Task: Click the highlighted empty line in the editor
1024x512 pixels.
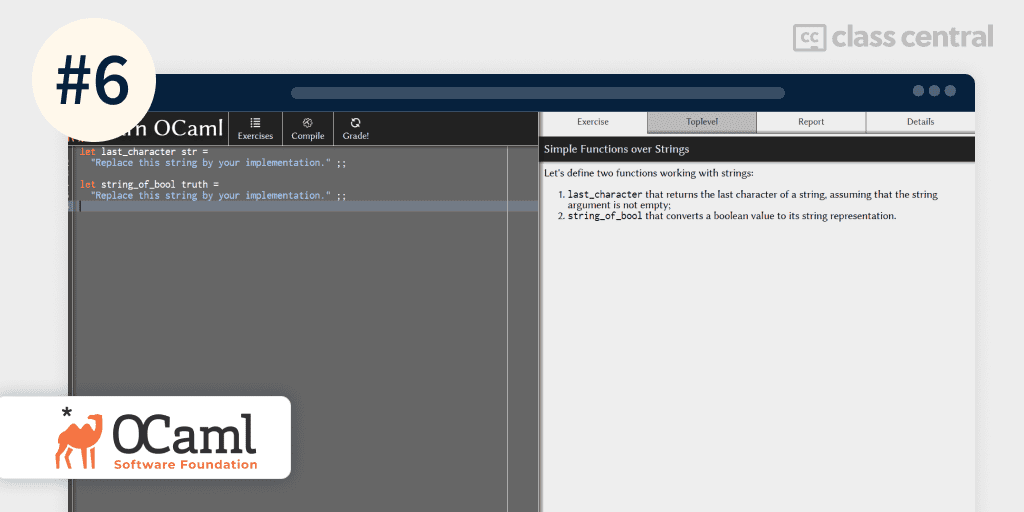Action: pyautogui.click(x=300, y=206)
